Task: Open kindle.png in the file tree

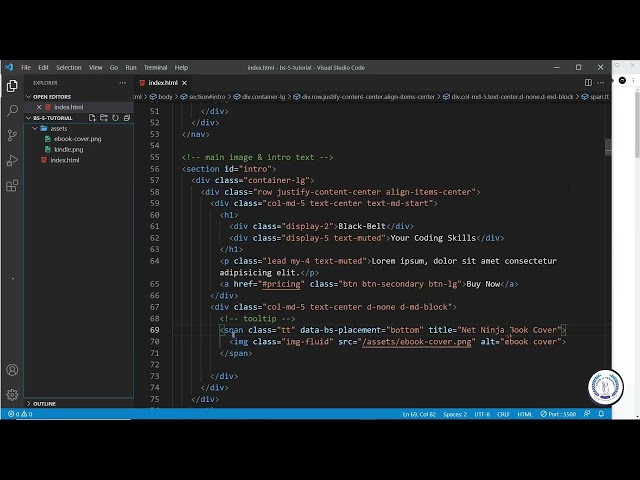Action: coord(69,149)
